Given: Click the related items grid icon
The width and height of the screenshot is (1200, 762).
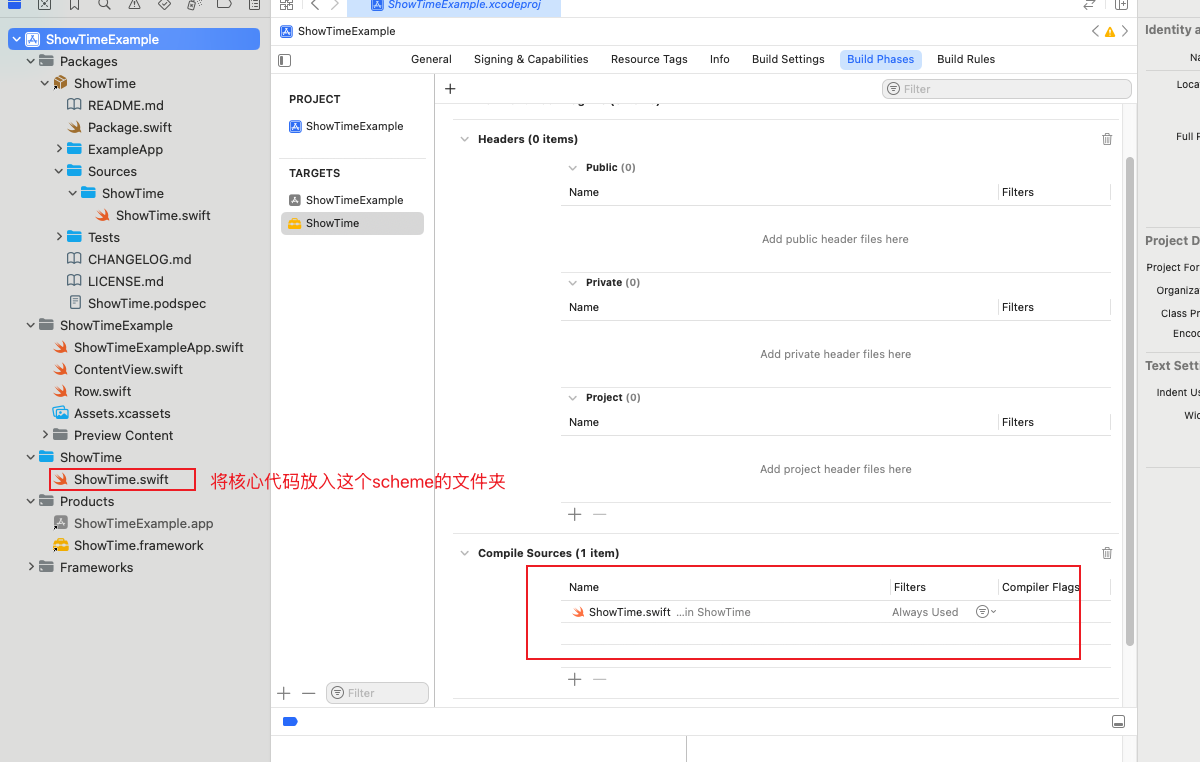Looking at the screenshot, I should 286,5.
